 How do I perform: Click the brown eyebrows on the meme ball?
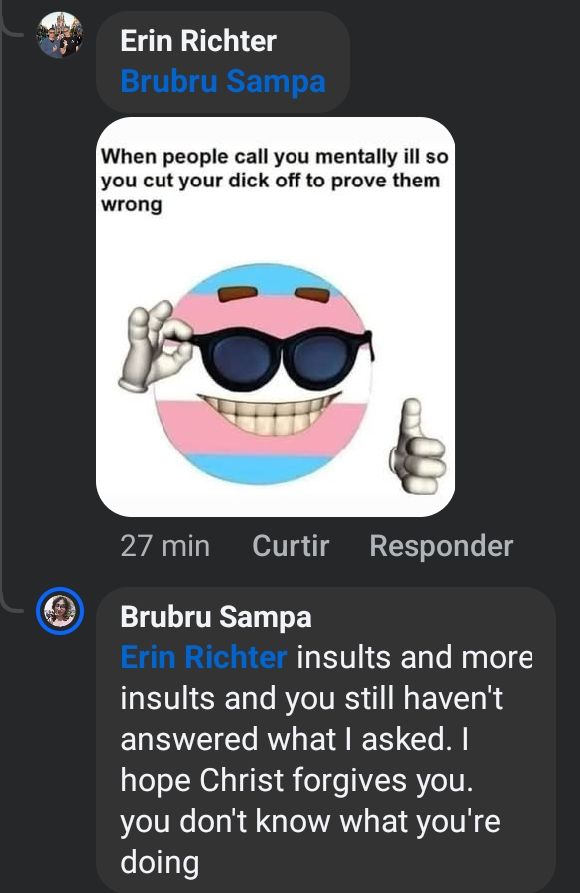(x=274, y=294)
